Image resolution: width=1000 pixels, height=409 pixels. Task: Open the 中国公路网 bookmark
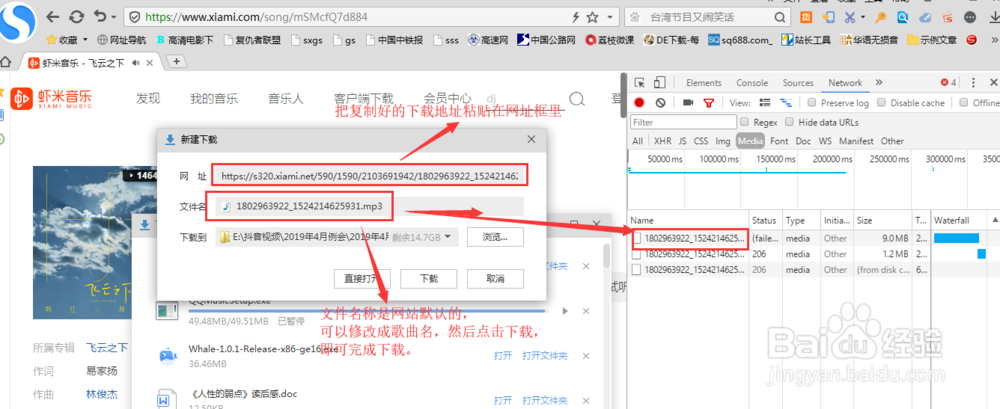tap(546, 40)
